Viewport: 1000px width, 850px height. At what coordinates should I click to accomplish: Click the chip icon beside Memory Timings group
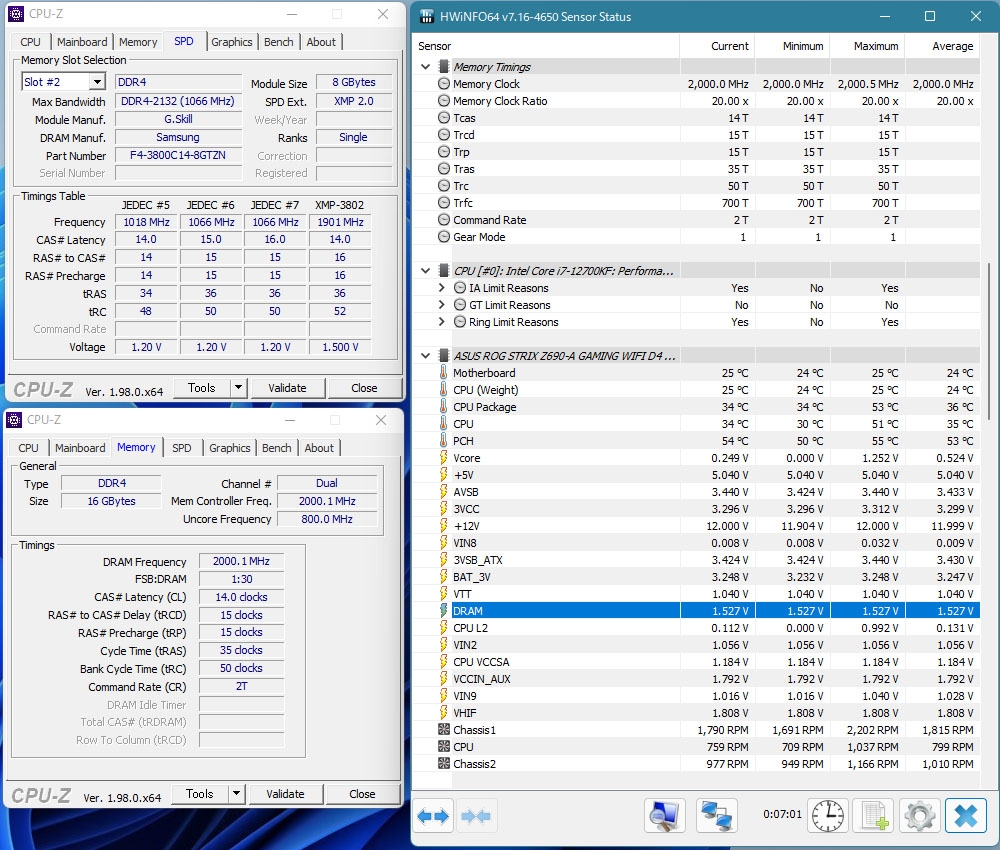444,66
